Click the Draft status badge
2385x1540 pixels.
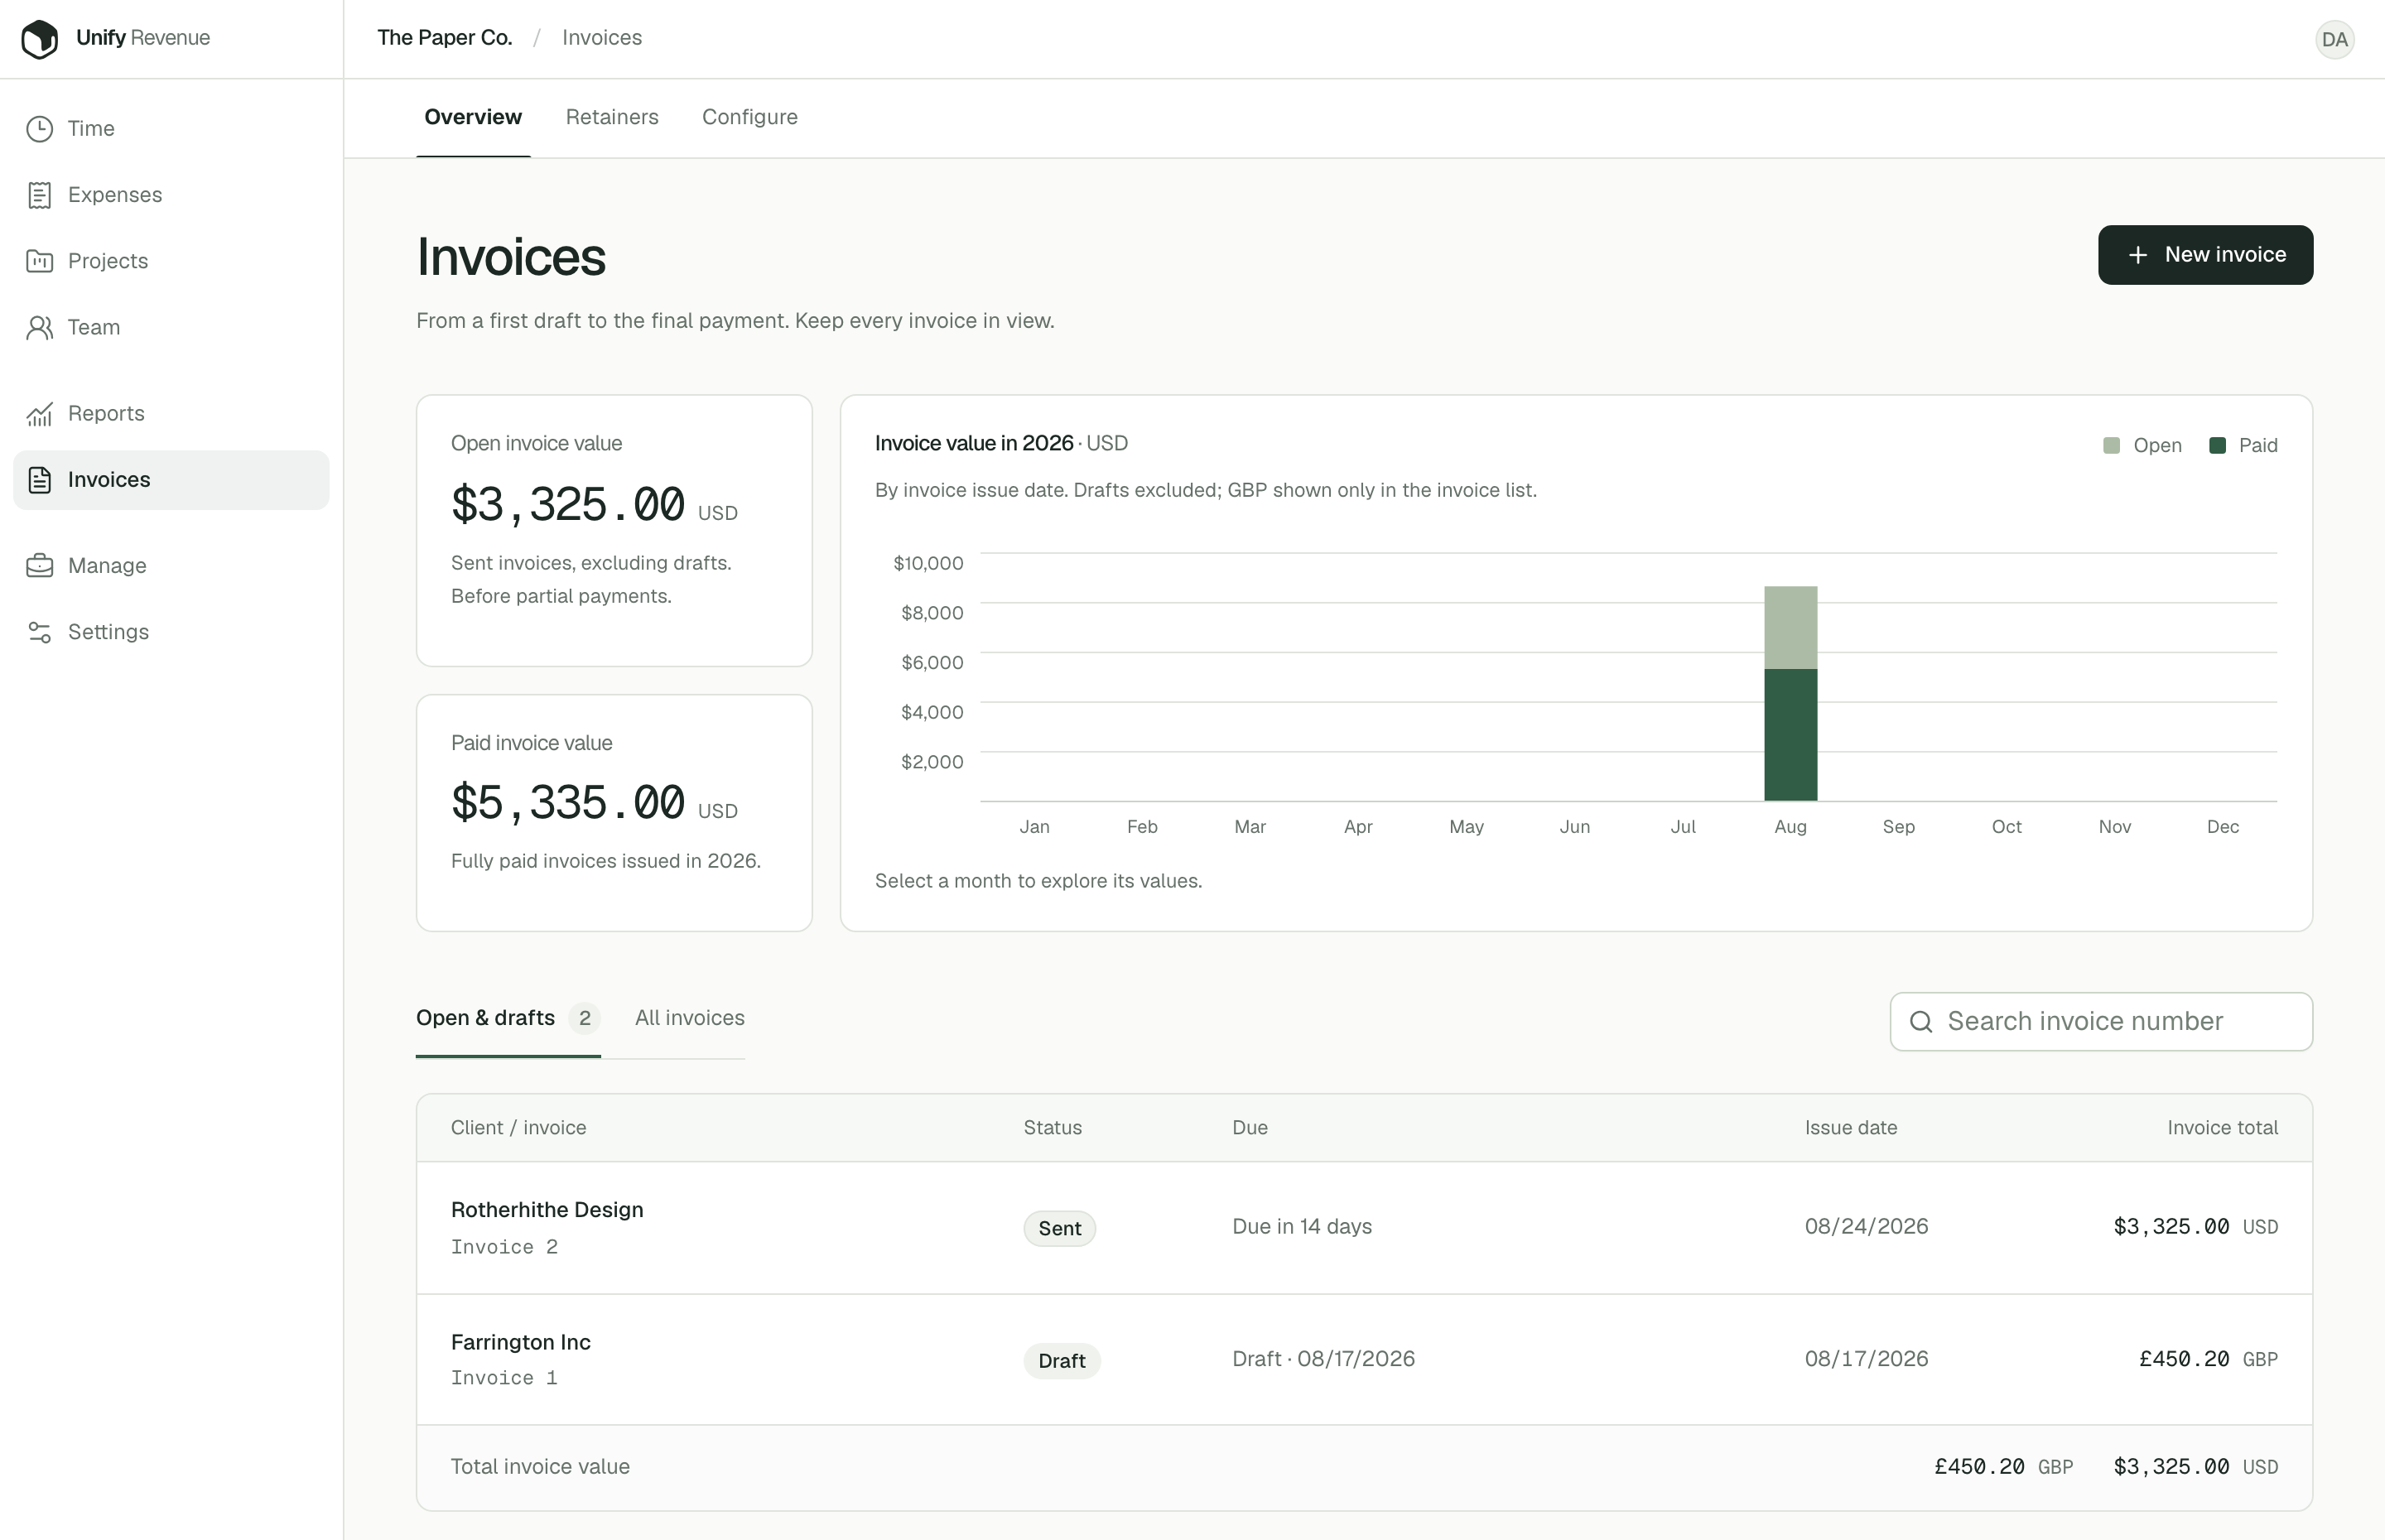[x=1061, y=1361]
